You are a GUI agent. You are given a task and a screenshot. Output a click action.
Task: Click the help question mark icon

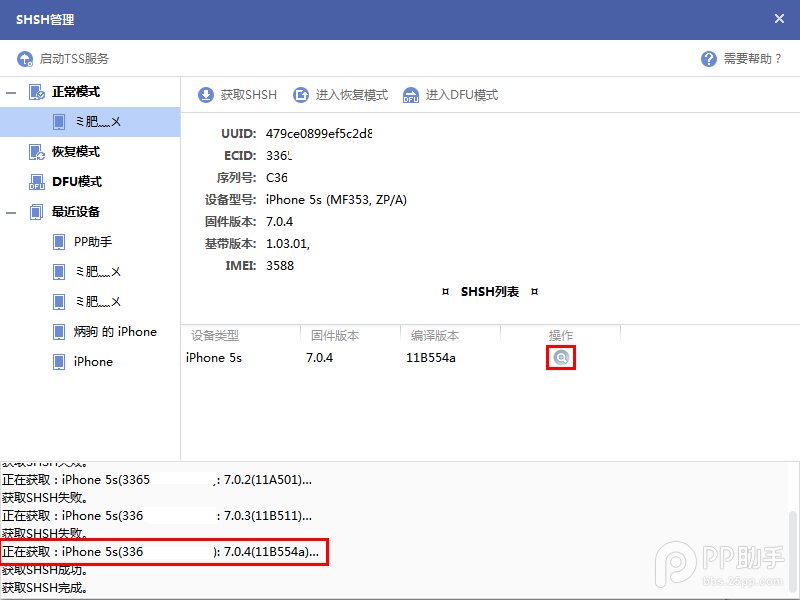coord(709,59)
